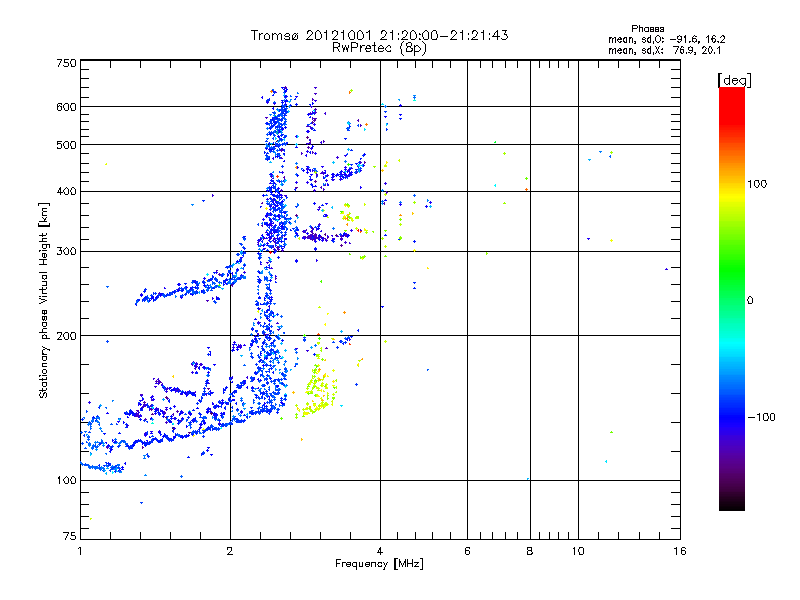The width and height of the screenshot is (800, 600).
Task: Click the x-axis tick label '2'
Action: [x=230, y=551]
